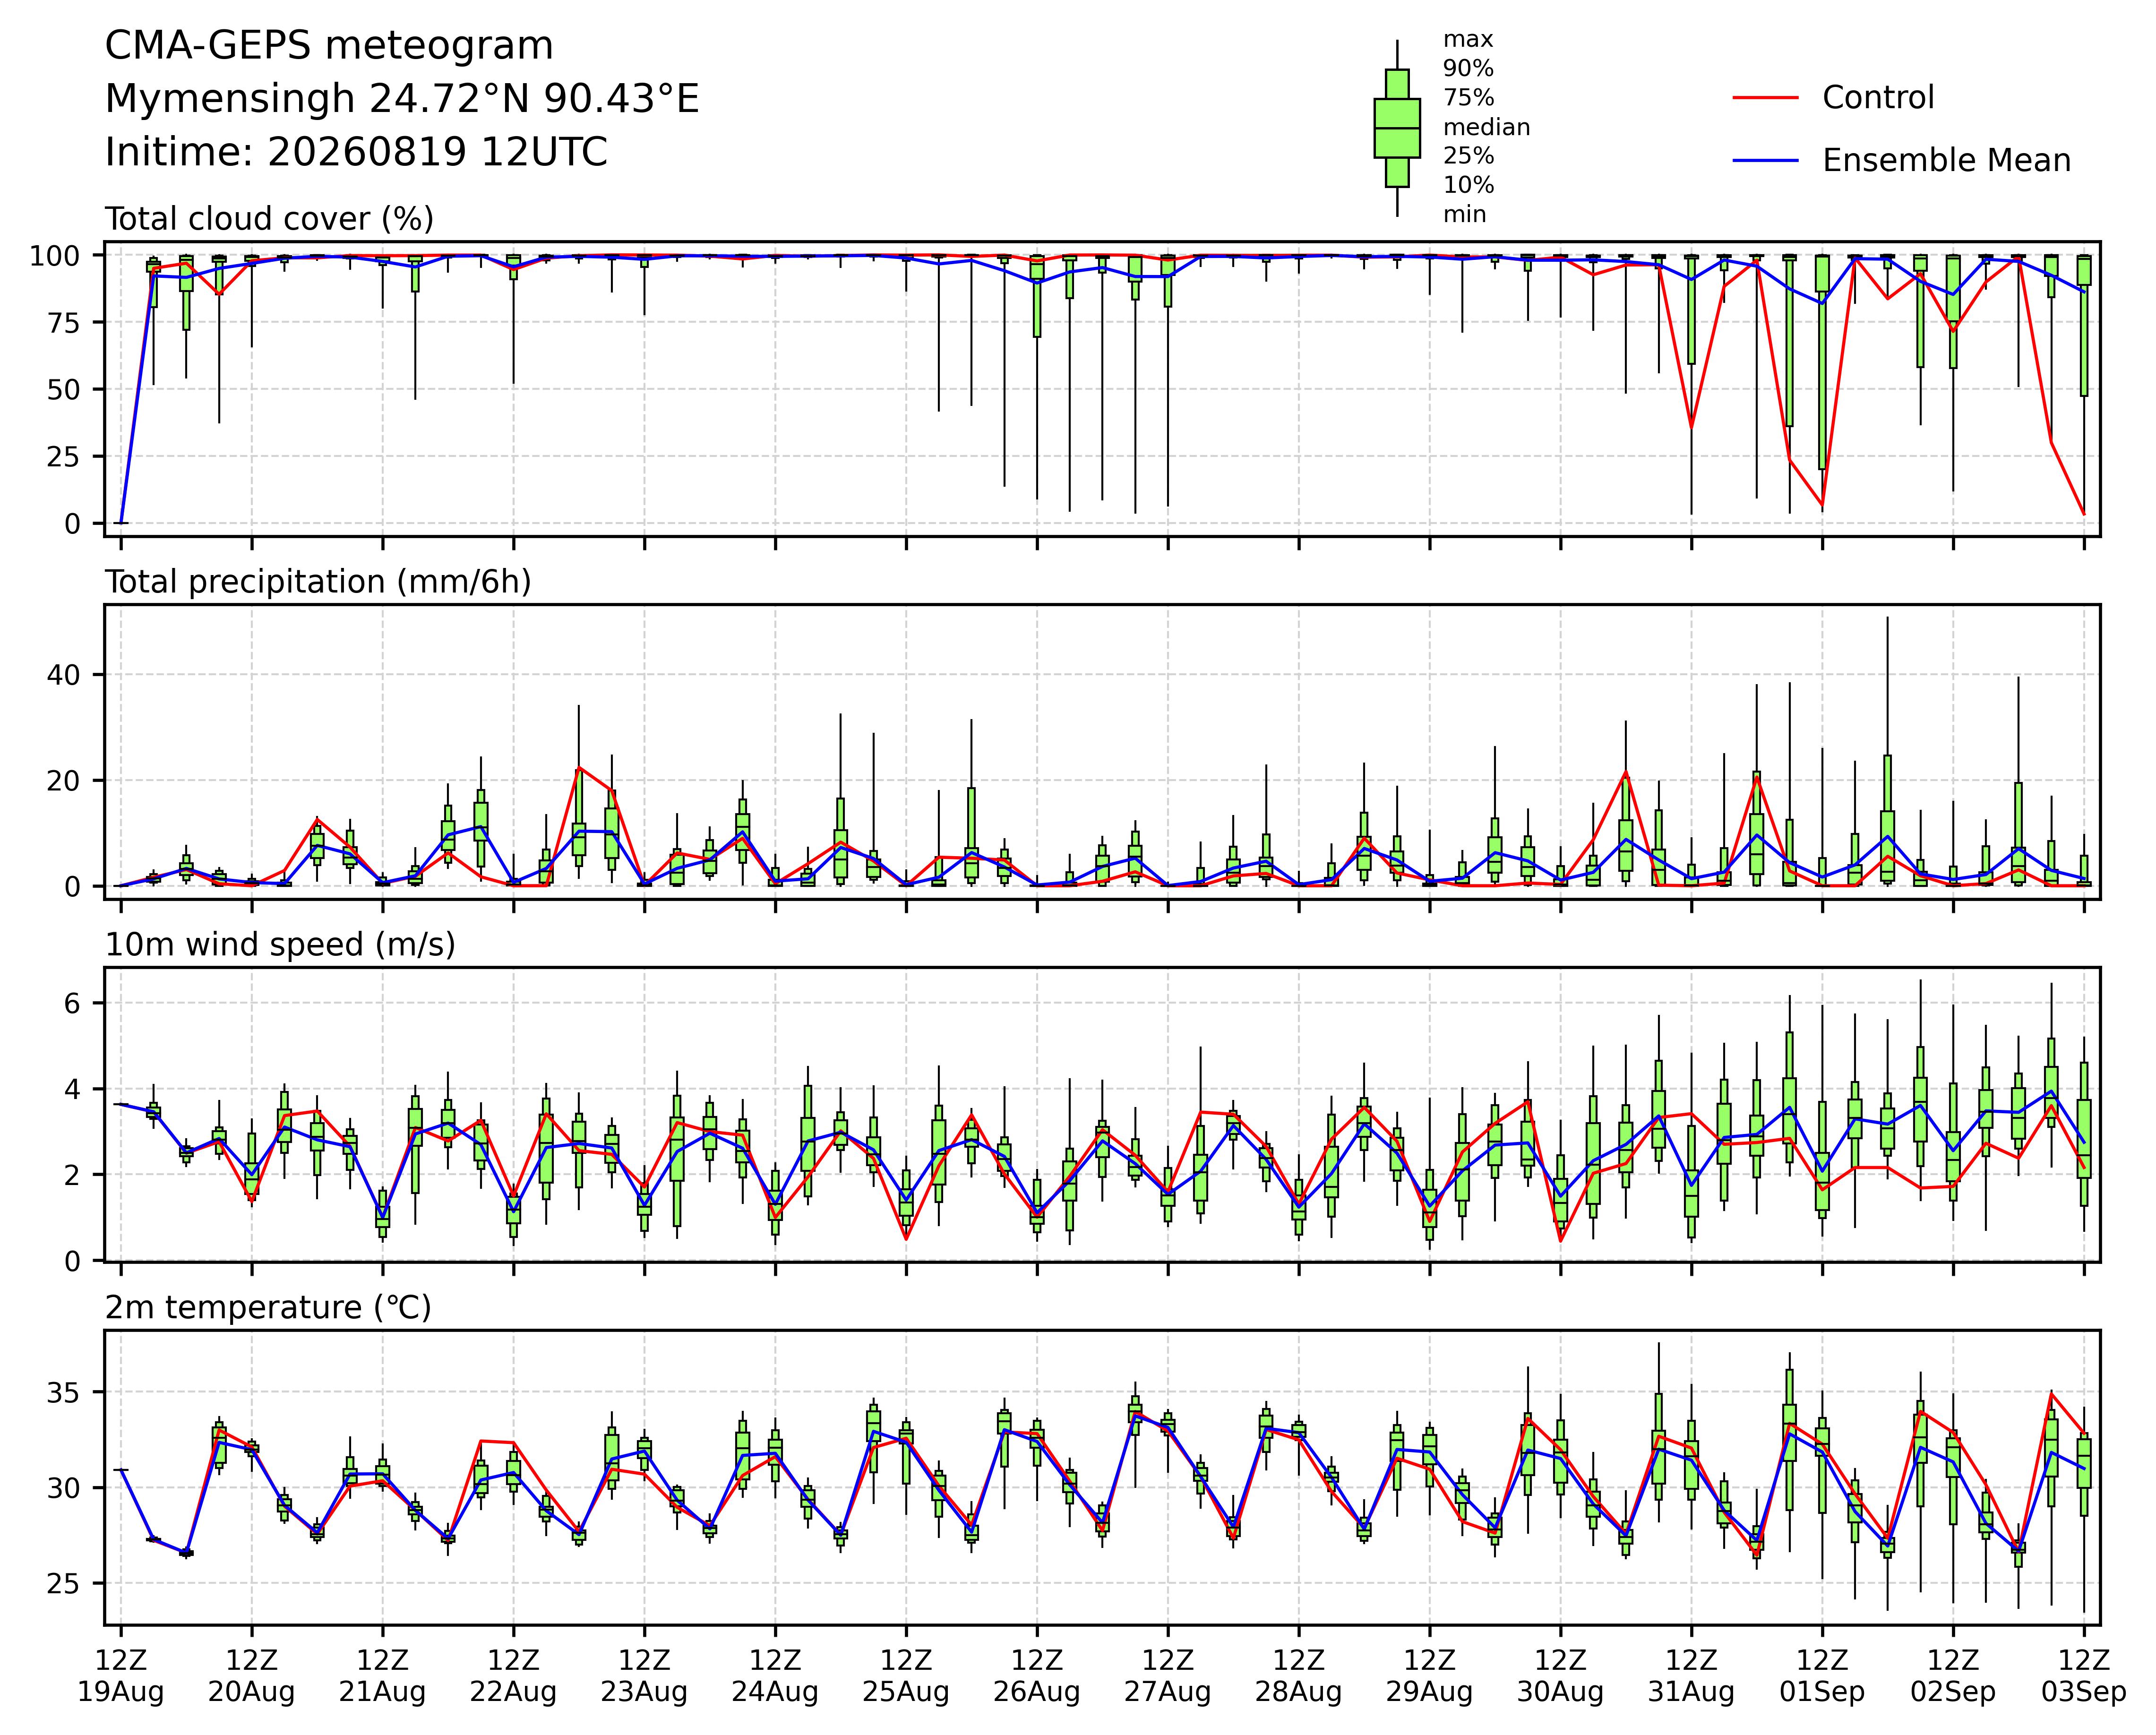Click the 'Total precipitation (mm/6h)' panel title
Viewport: 2156px width, 1735px height.
click(318, 582)
